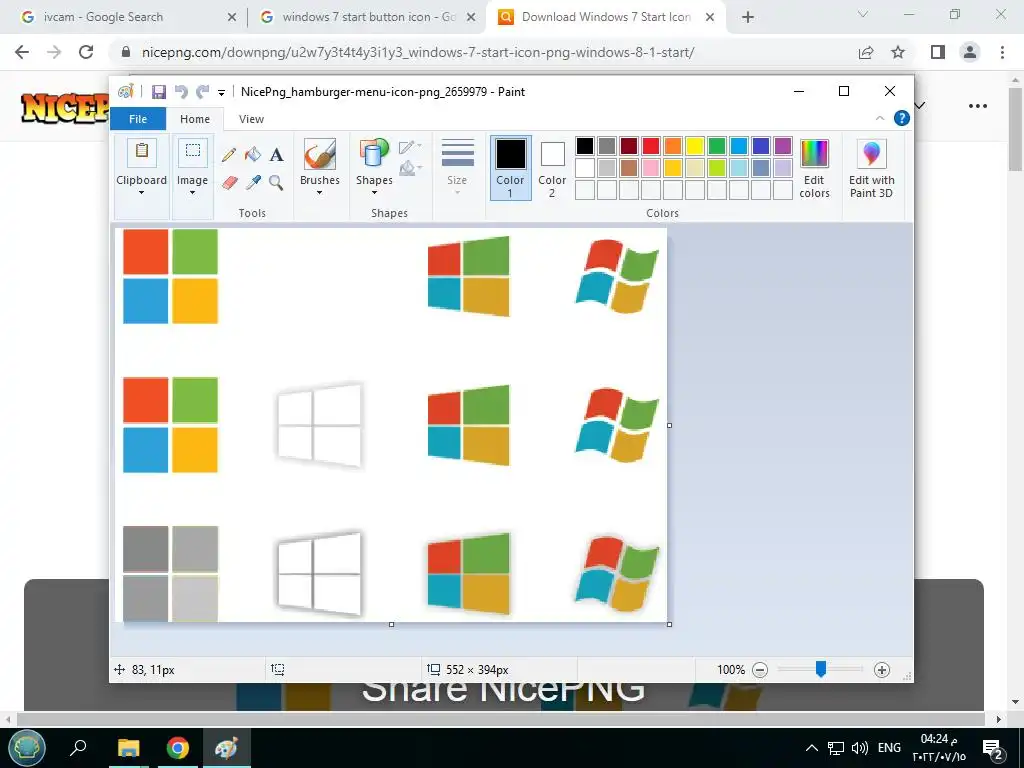1024x768 pixels.
Task: Click the Size line thickness icon
Action: coord(457,153)
